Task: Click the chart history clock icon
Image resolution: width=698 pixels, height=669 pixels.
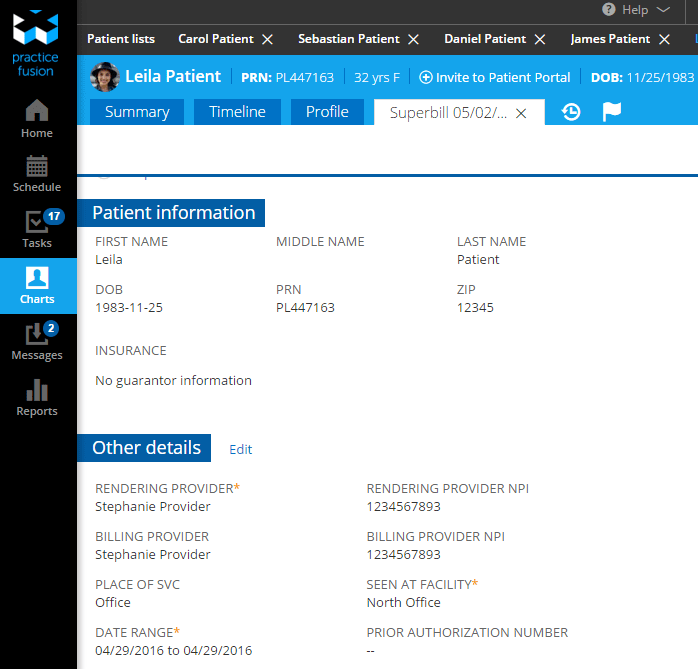Action: click(x=571, y=112)
